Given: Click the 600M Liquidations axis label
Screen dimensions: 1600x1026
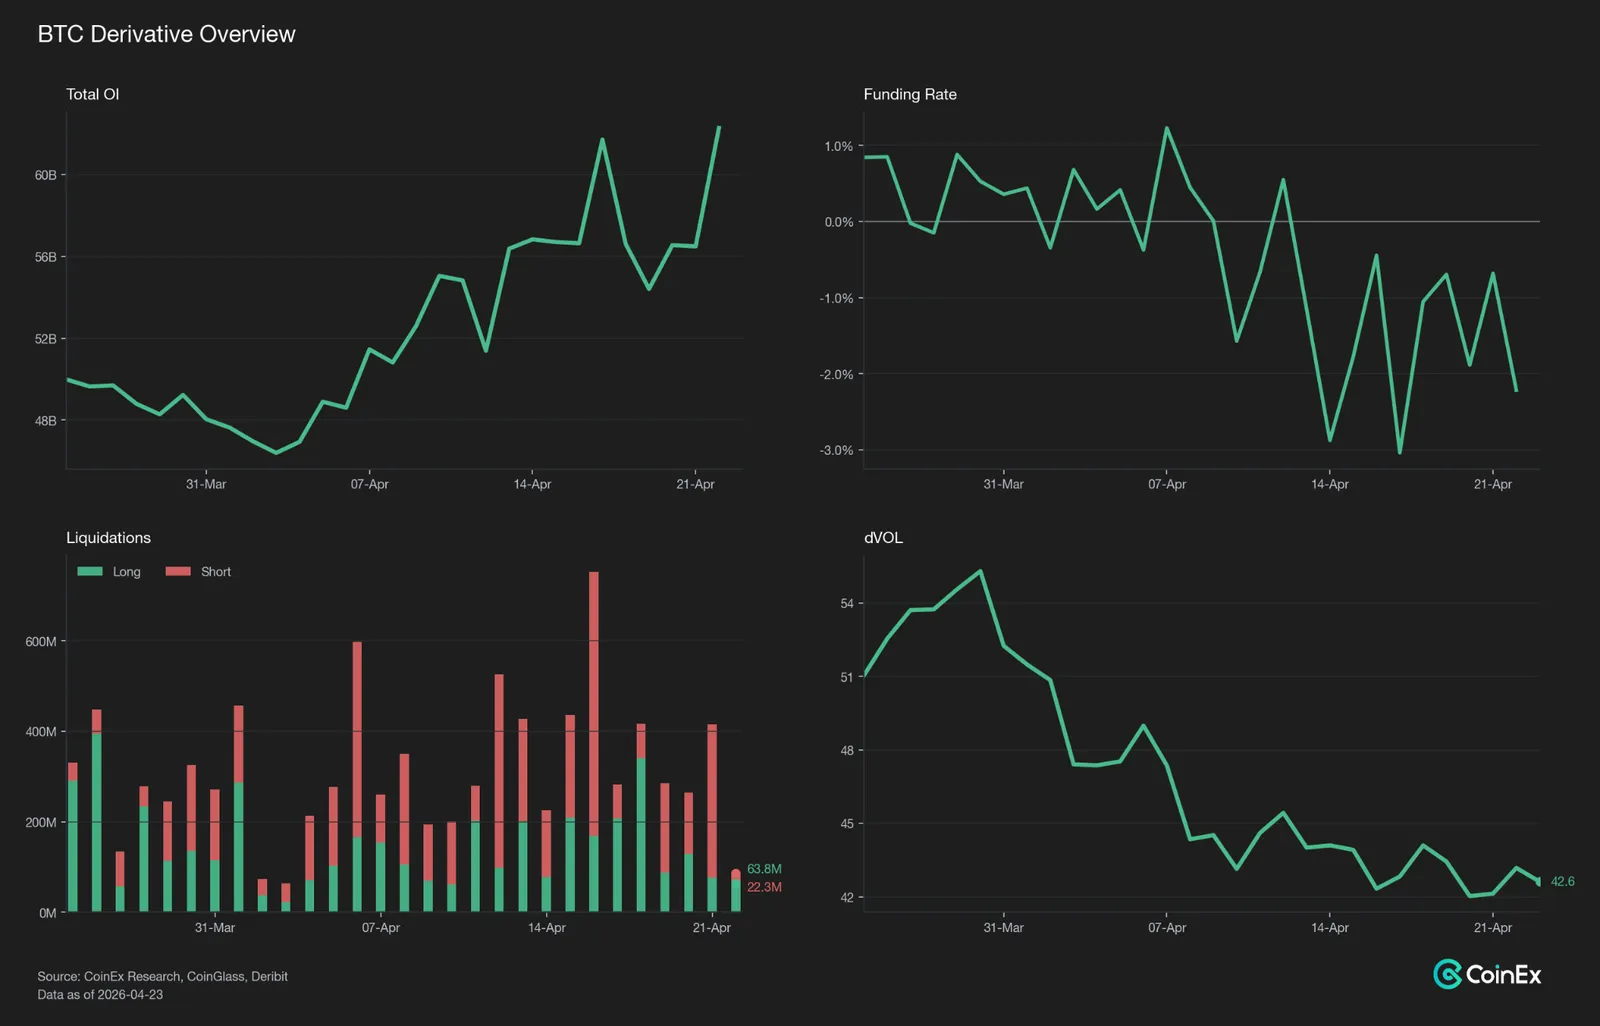Looking at the screenshot, I should coord(41,642).
